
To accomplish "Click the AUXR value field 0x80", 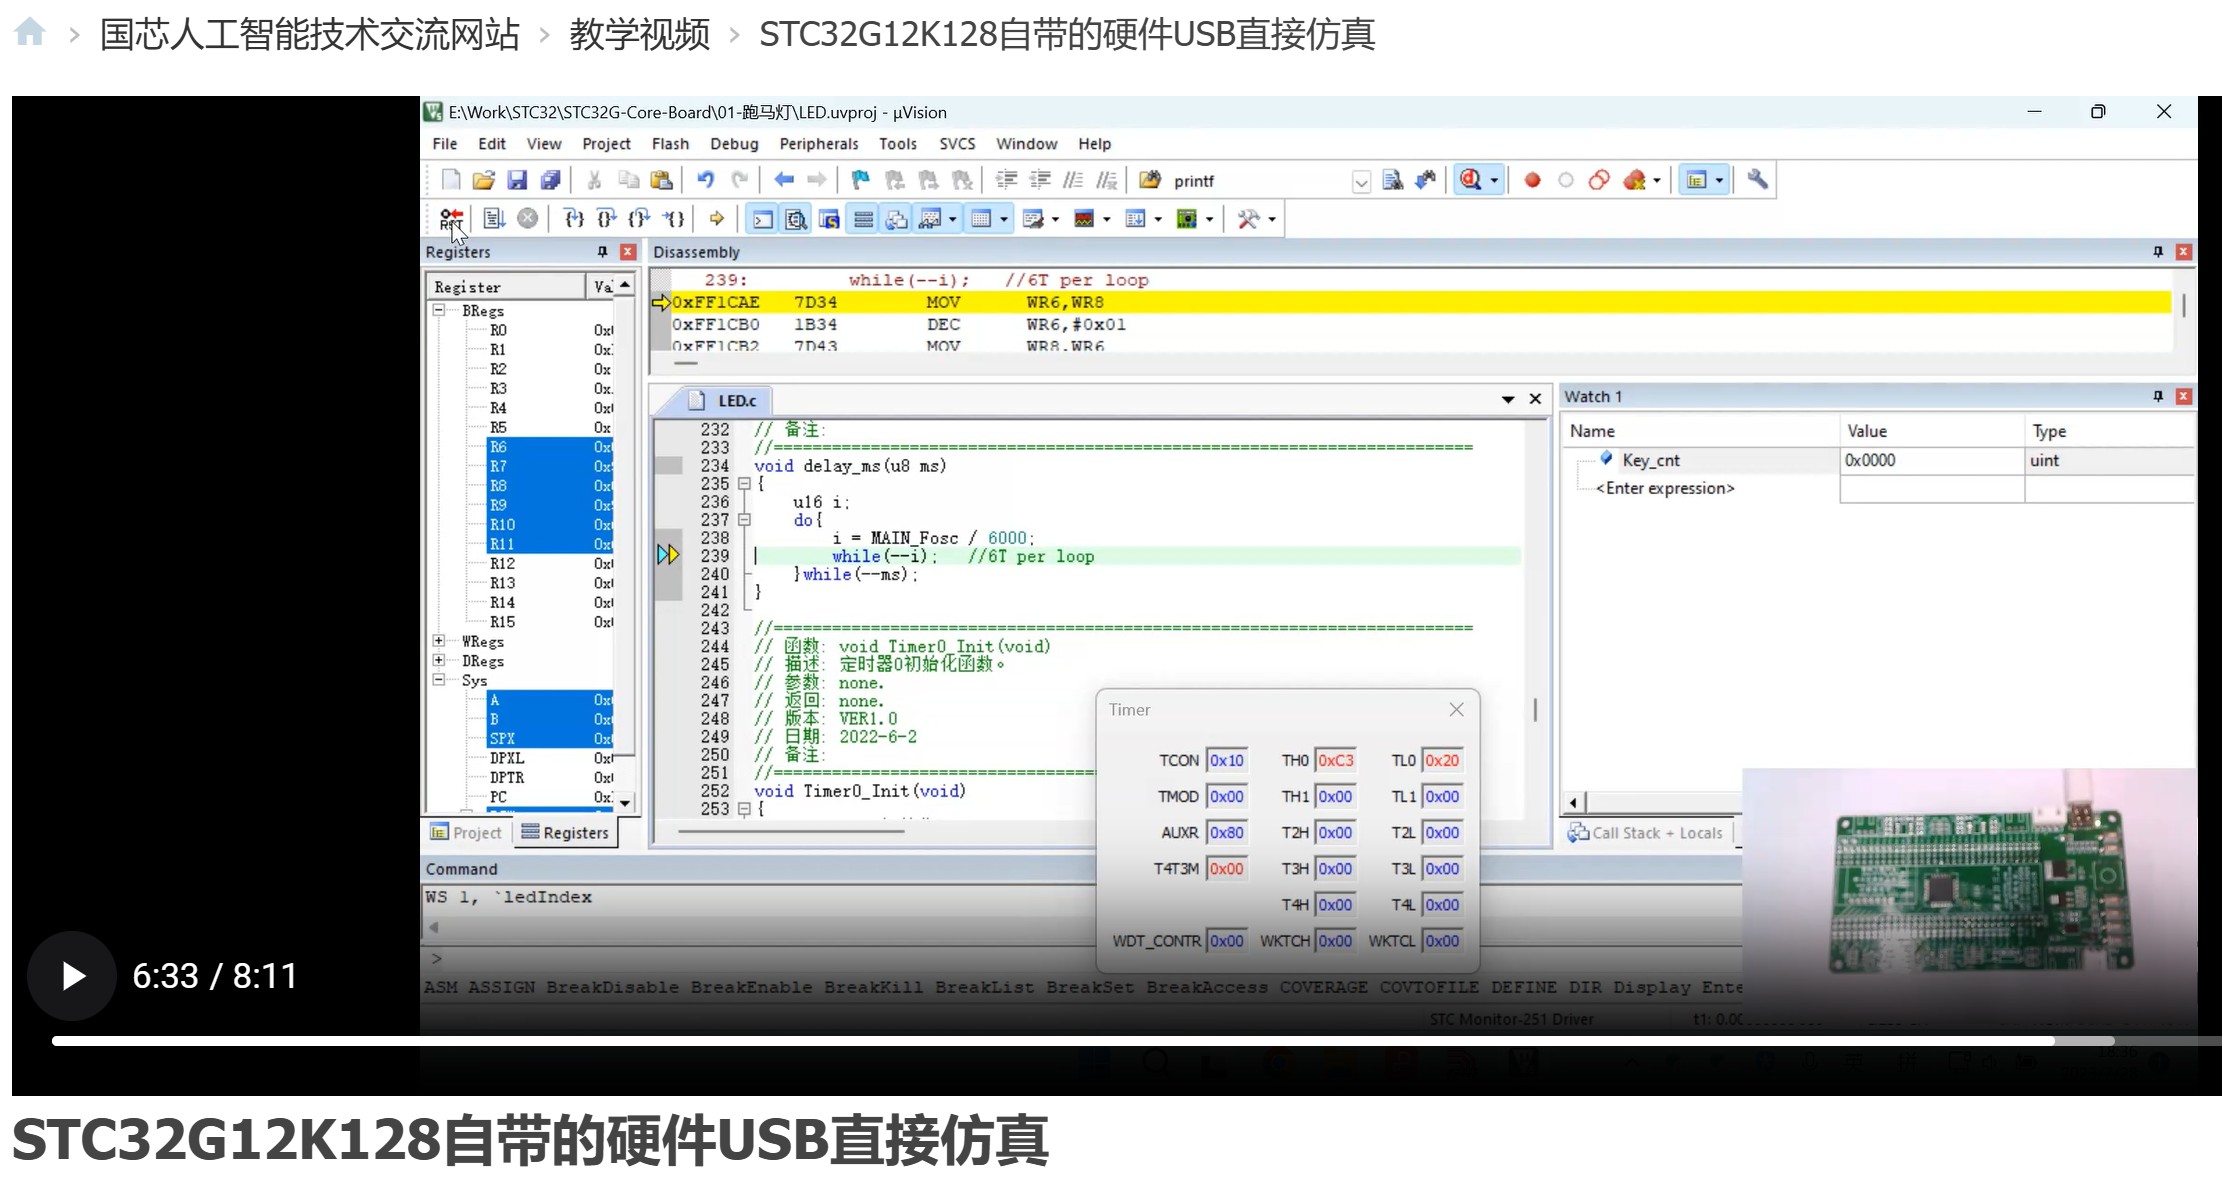I will point(1227,832).
